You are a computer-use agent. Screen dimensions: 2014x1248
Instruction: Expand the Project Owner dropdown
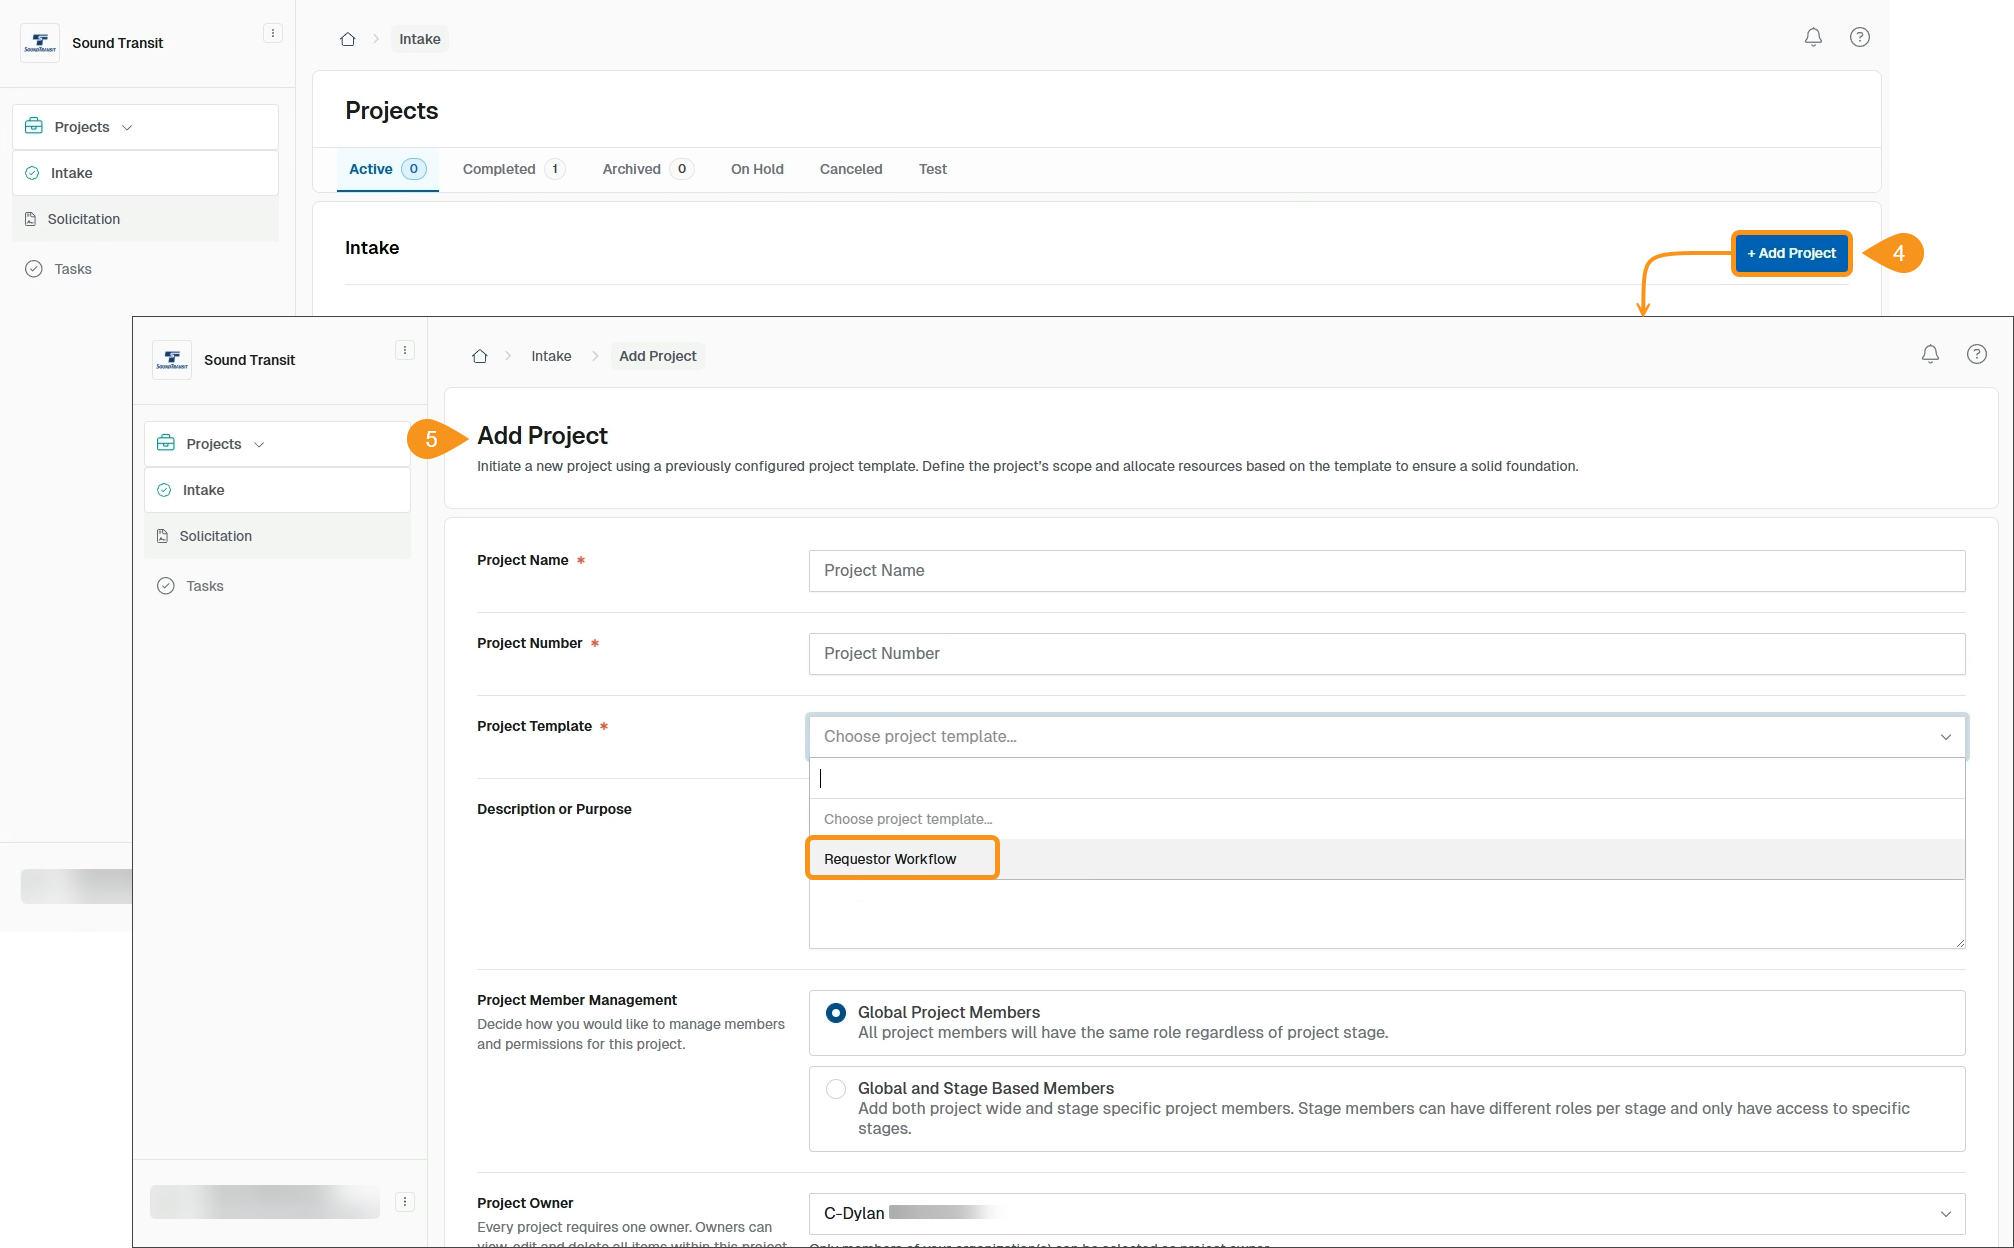[x=1386, y=1213]
